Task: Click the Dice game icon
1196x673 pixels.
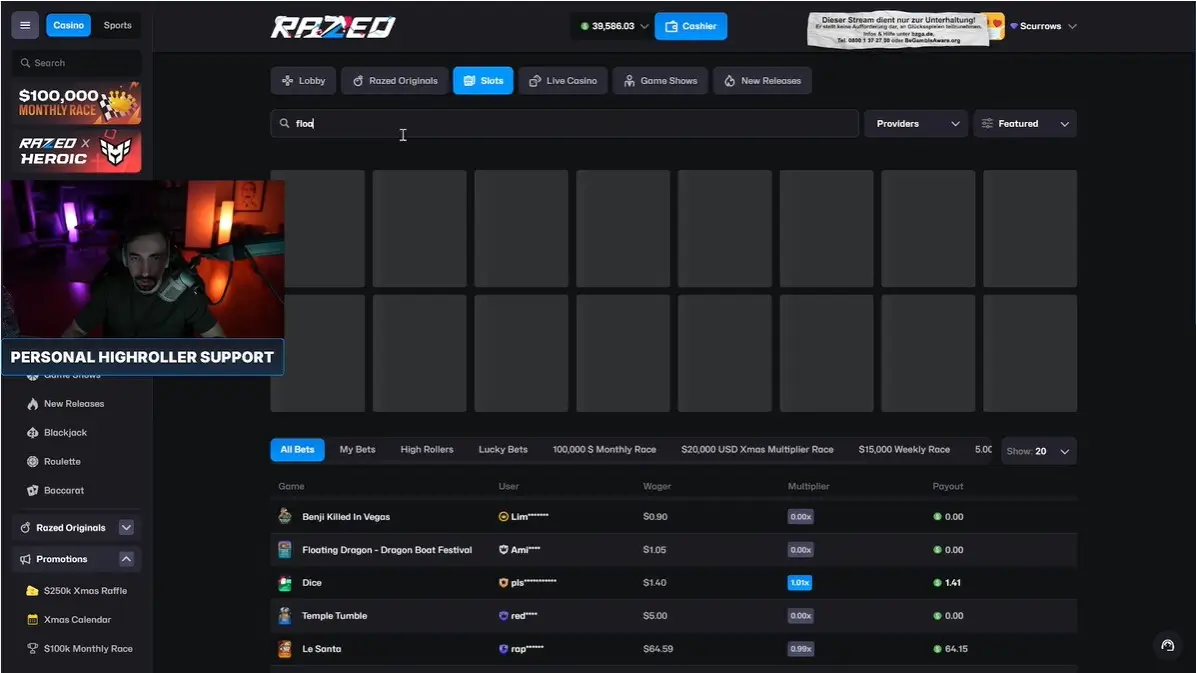Action: coord(285,583)
